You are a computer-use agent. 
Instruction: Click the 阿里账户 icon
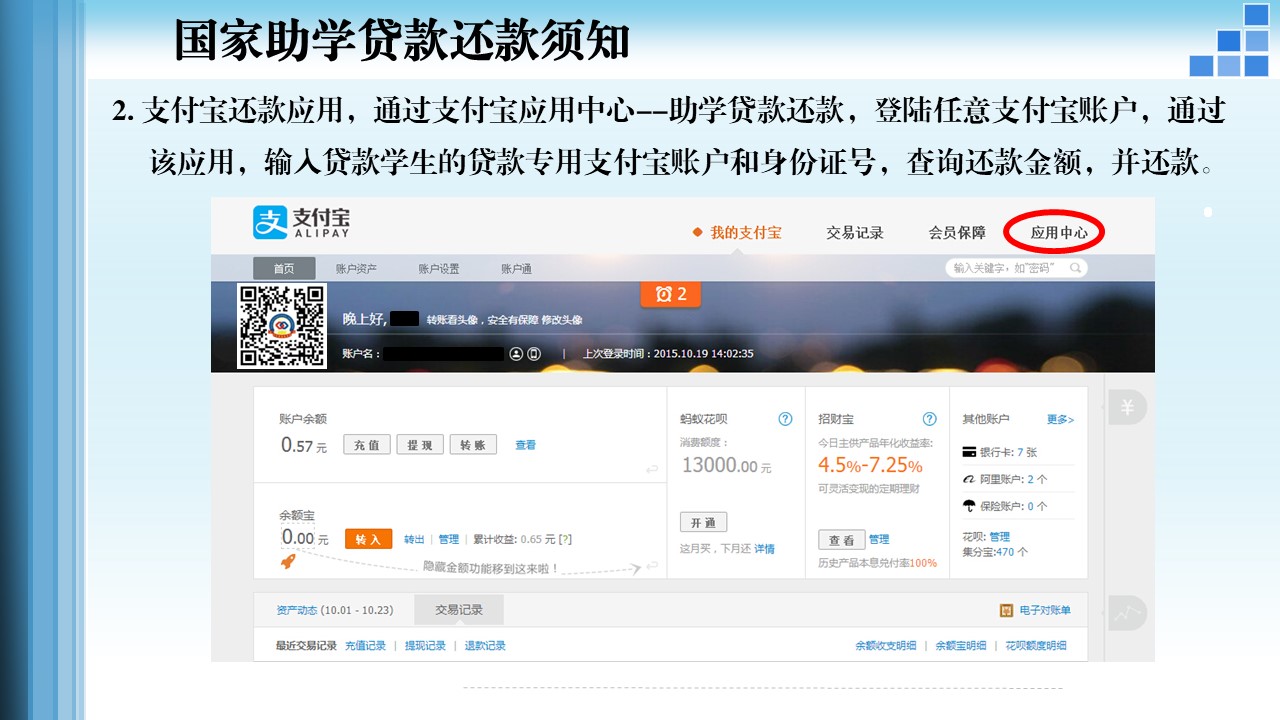point(969,479)
